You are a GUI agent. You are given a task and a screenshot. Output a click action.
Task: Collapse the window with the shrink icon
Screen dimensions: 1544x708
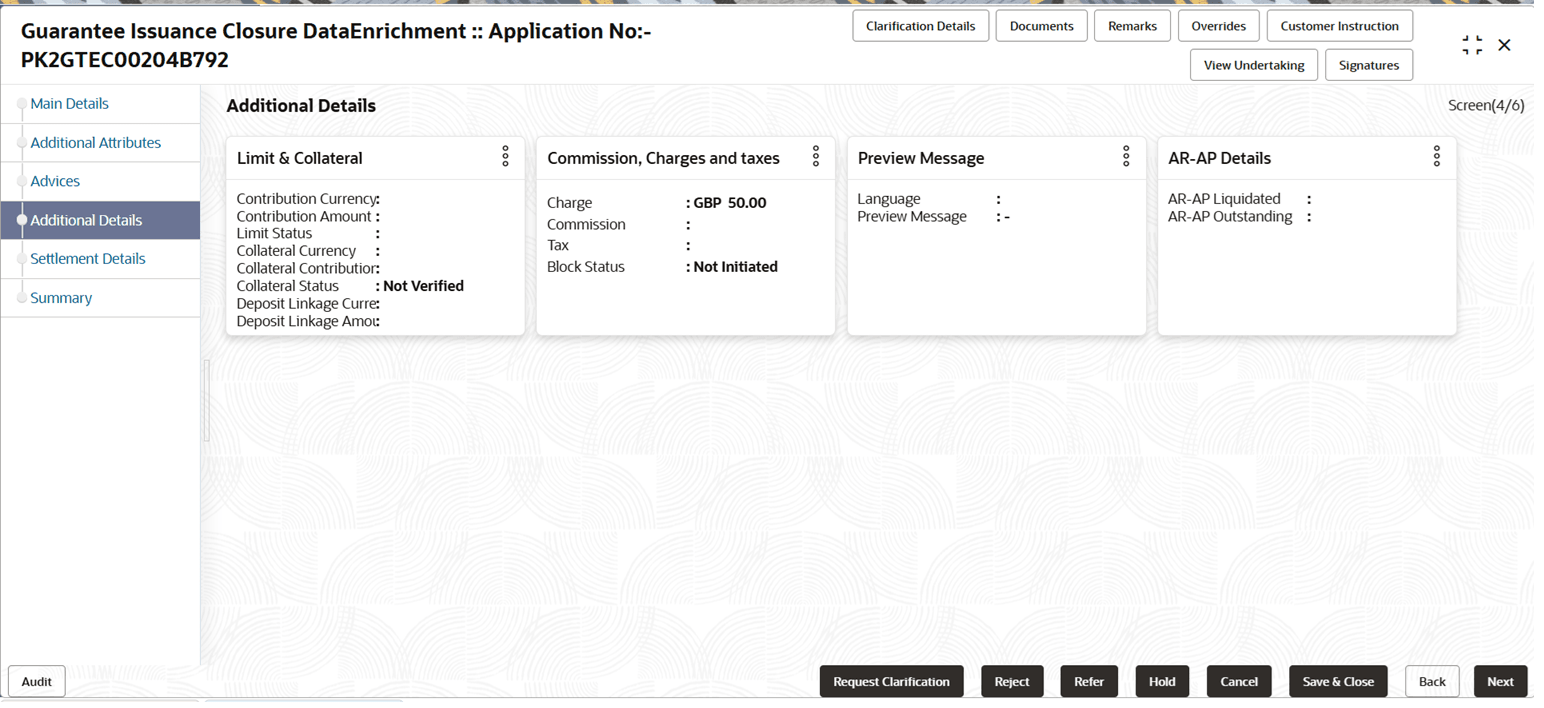[x=1472, y=45]
